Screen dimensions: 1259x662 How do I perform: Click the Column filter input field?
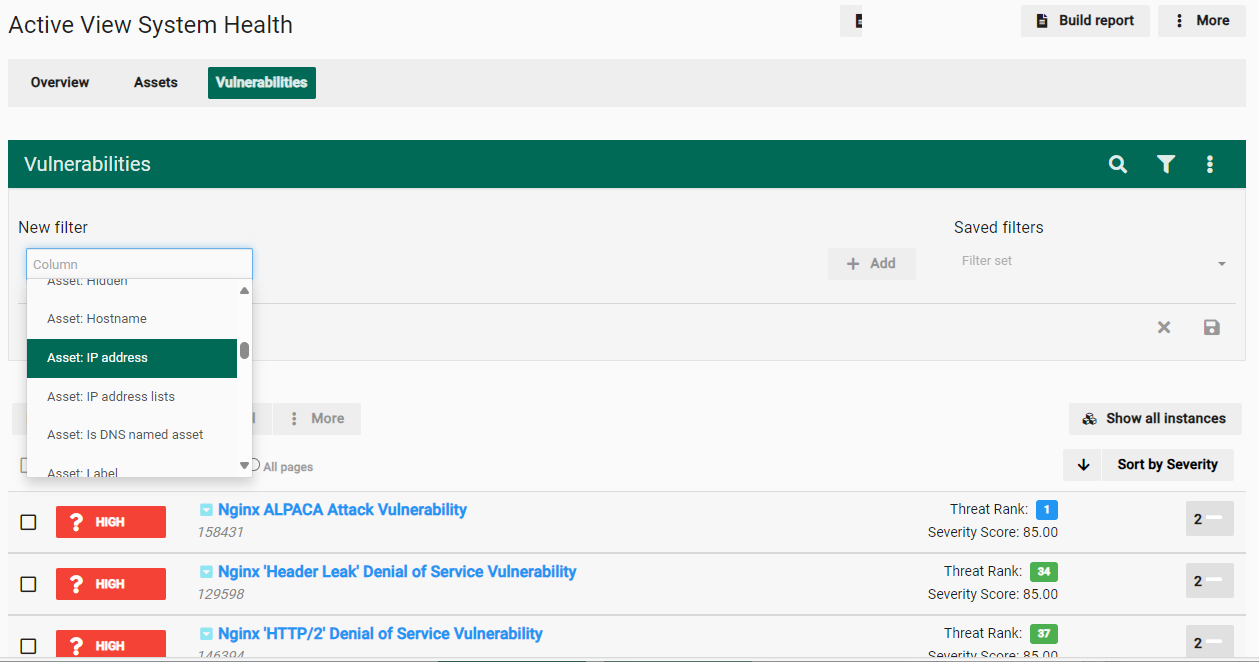[x=139, y=264]
